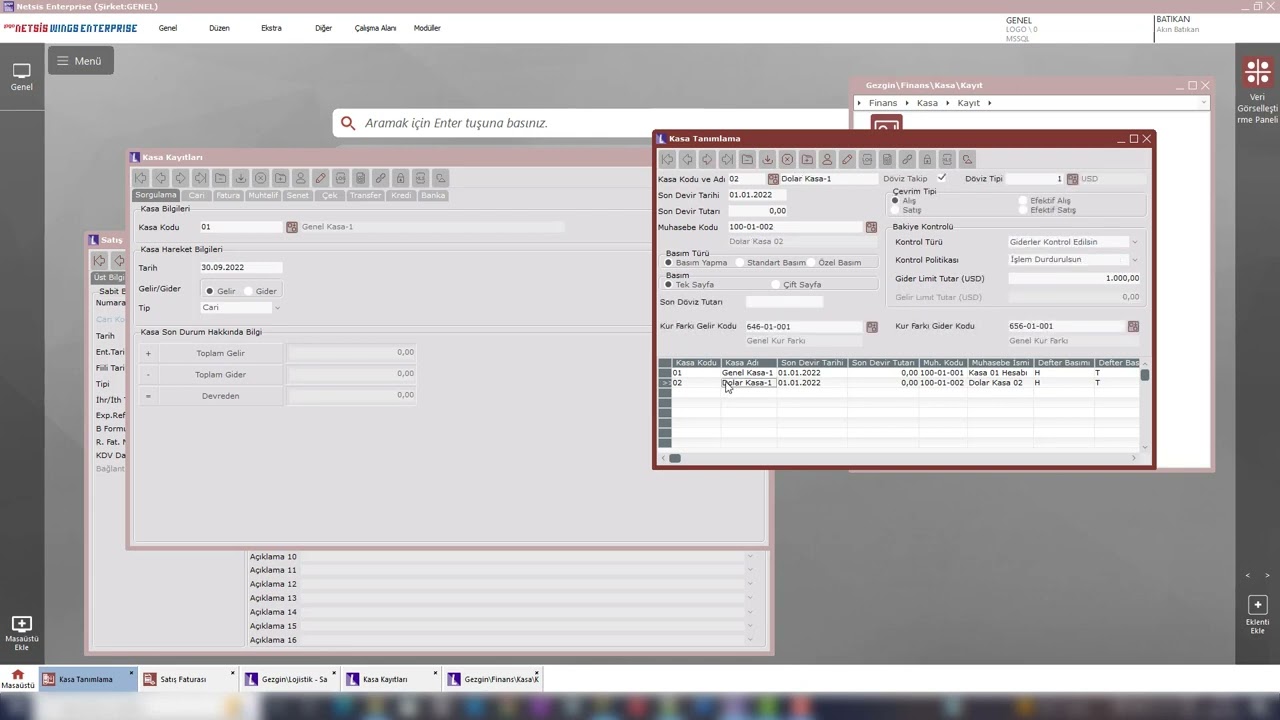Click Gider Limit Tutar (USD) input field
Viewport: 1280px width, 720px height.
pyautogui.click(x=1074, y=279)
